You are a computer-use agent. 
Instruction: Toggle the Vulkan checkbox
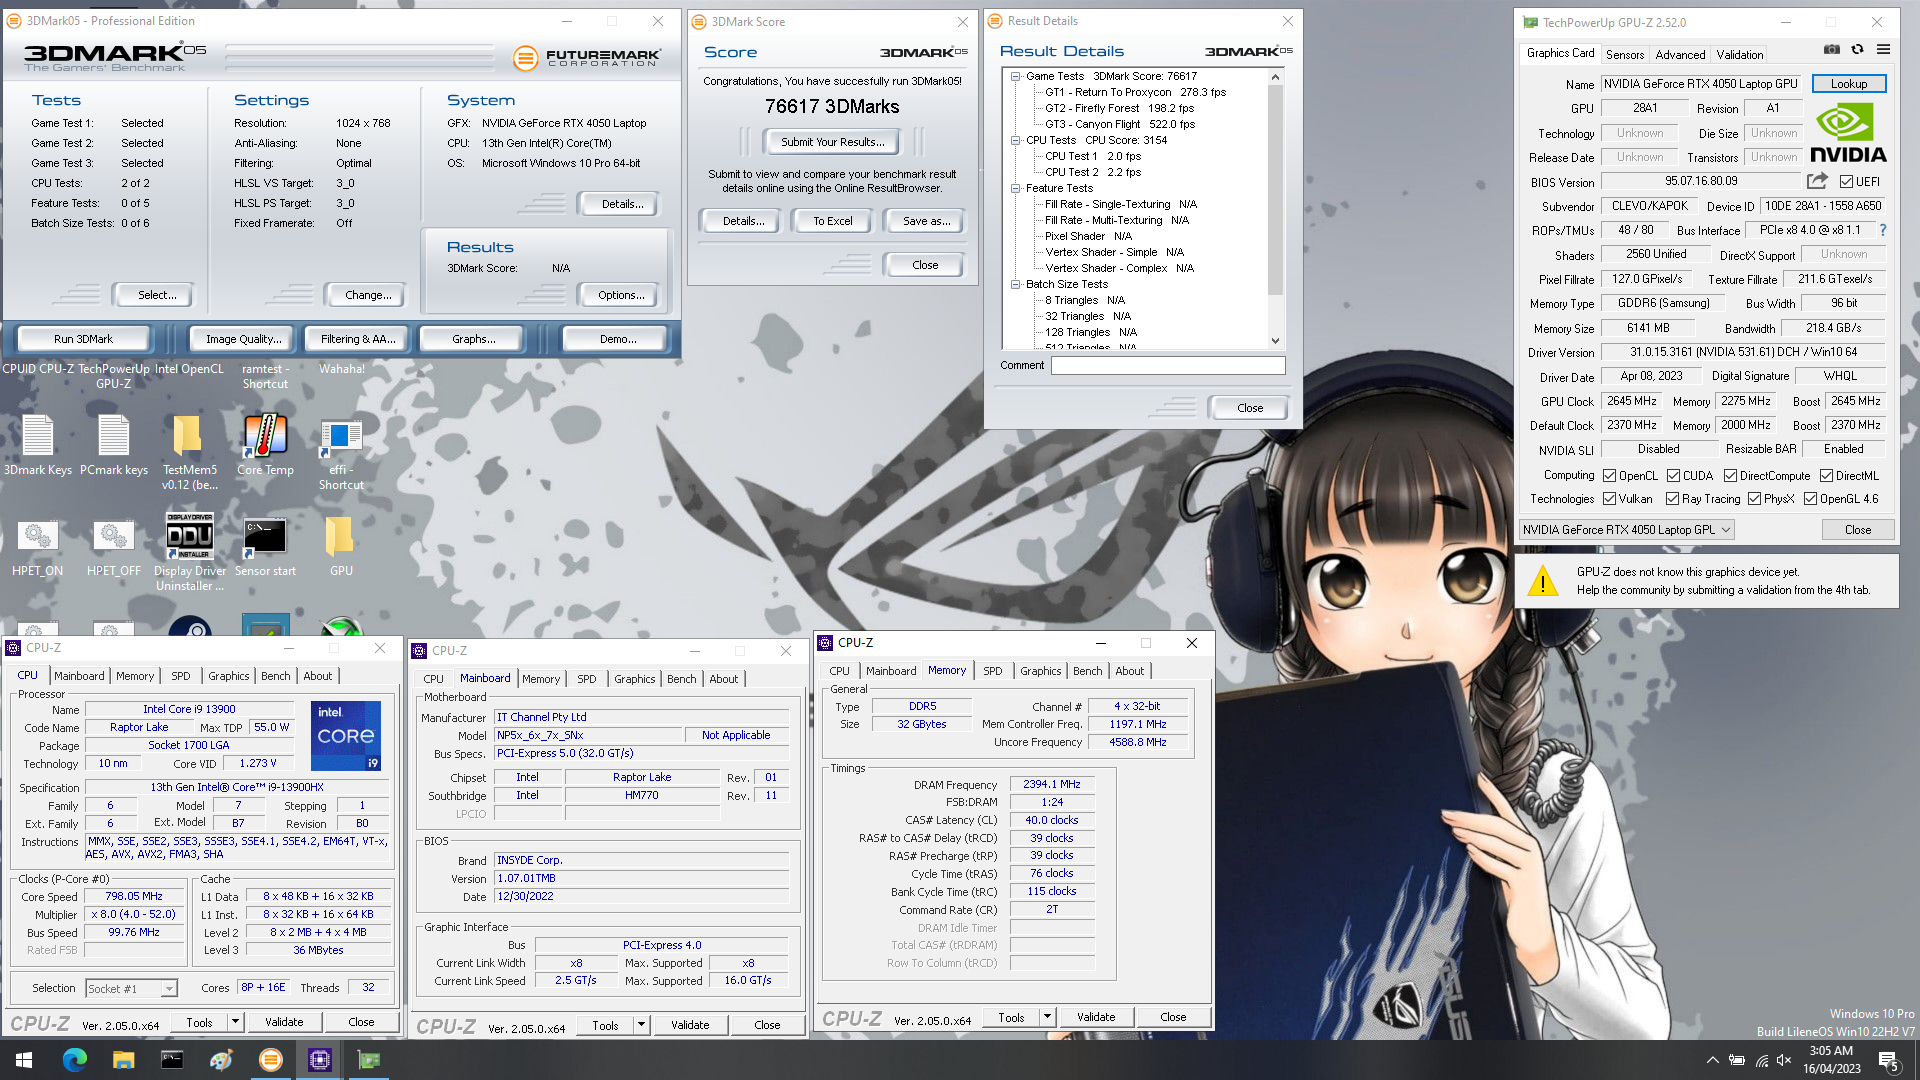tap(1609, 499)
